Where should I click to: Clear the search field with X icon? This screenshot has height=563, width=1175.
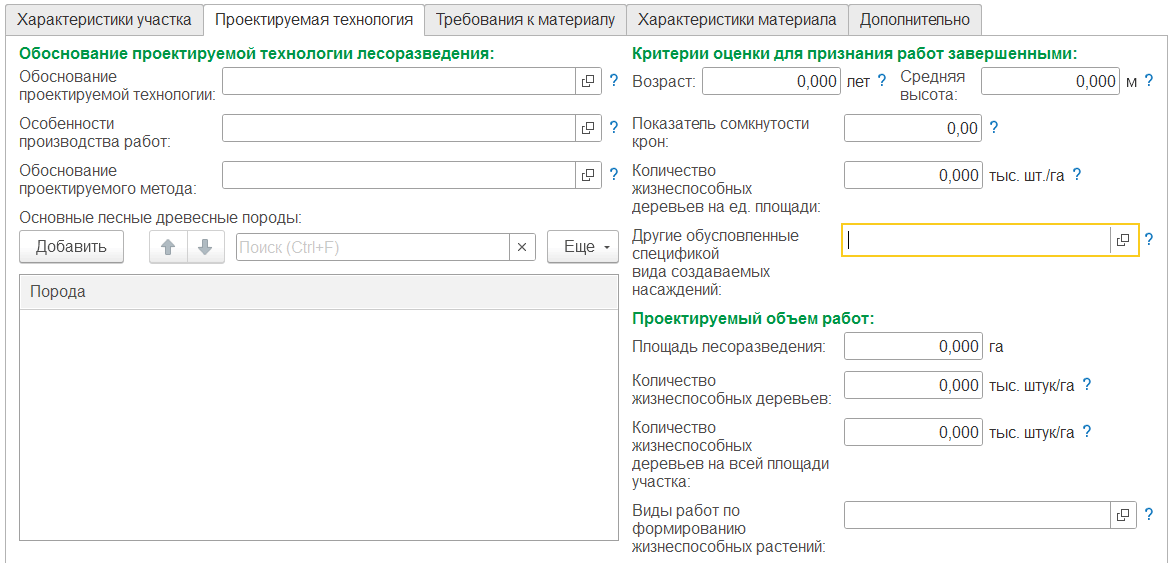522,247
